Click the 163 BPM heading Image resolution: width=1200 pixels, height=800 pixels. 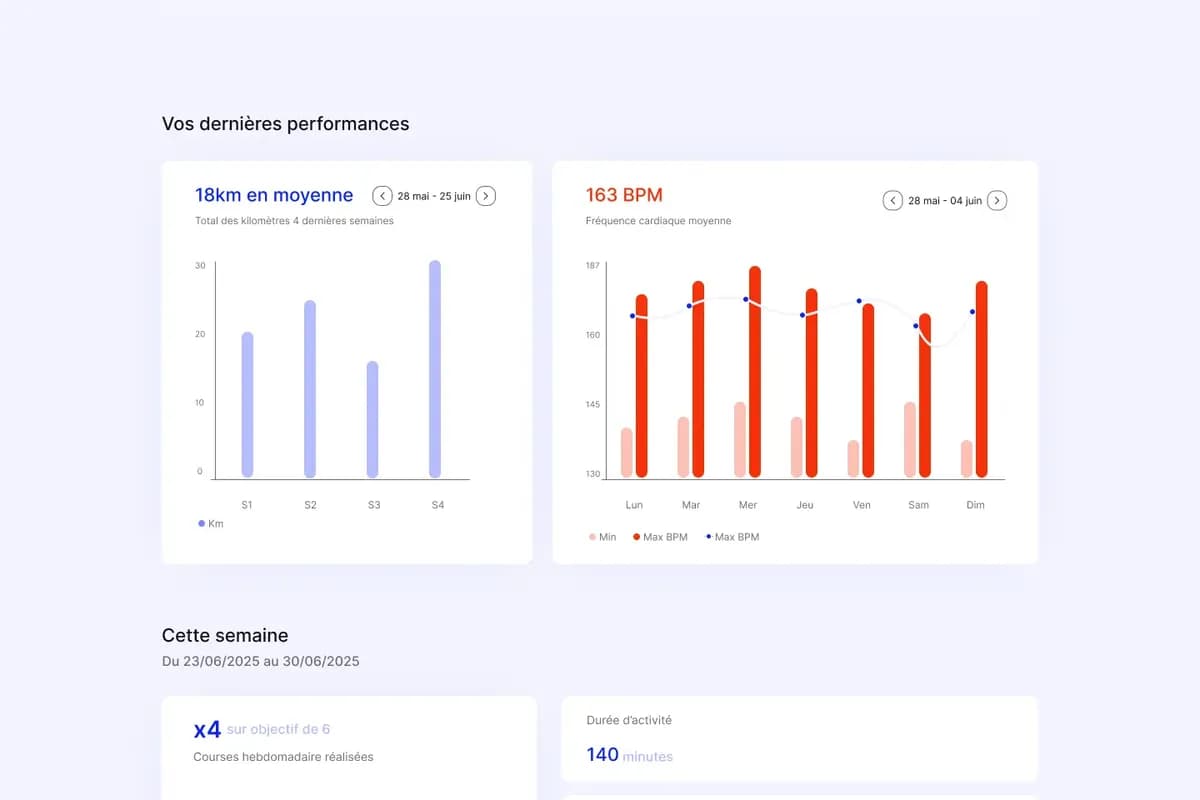pyautogui.click(x=624, y=194)
